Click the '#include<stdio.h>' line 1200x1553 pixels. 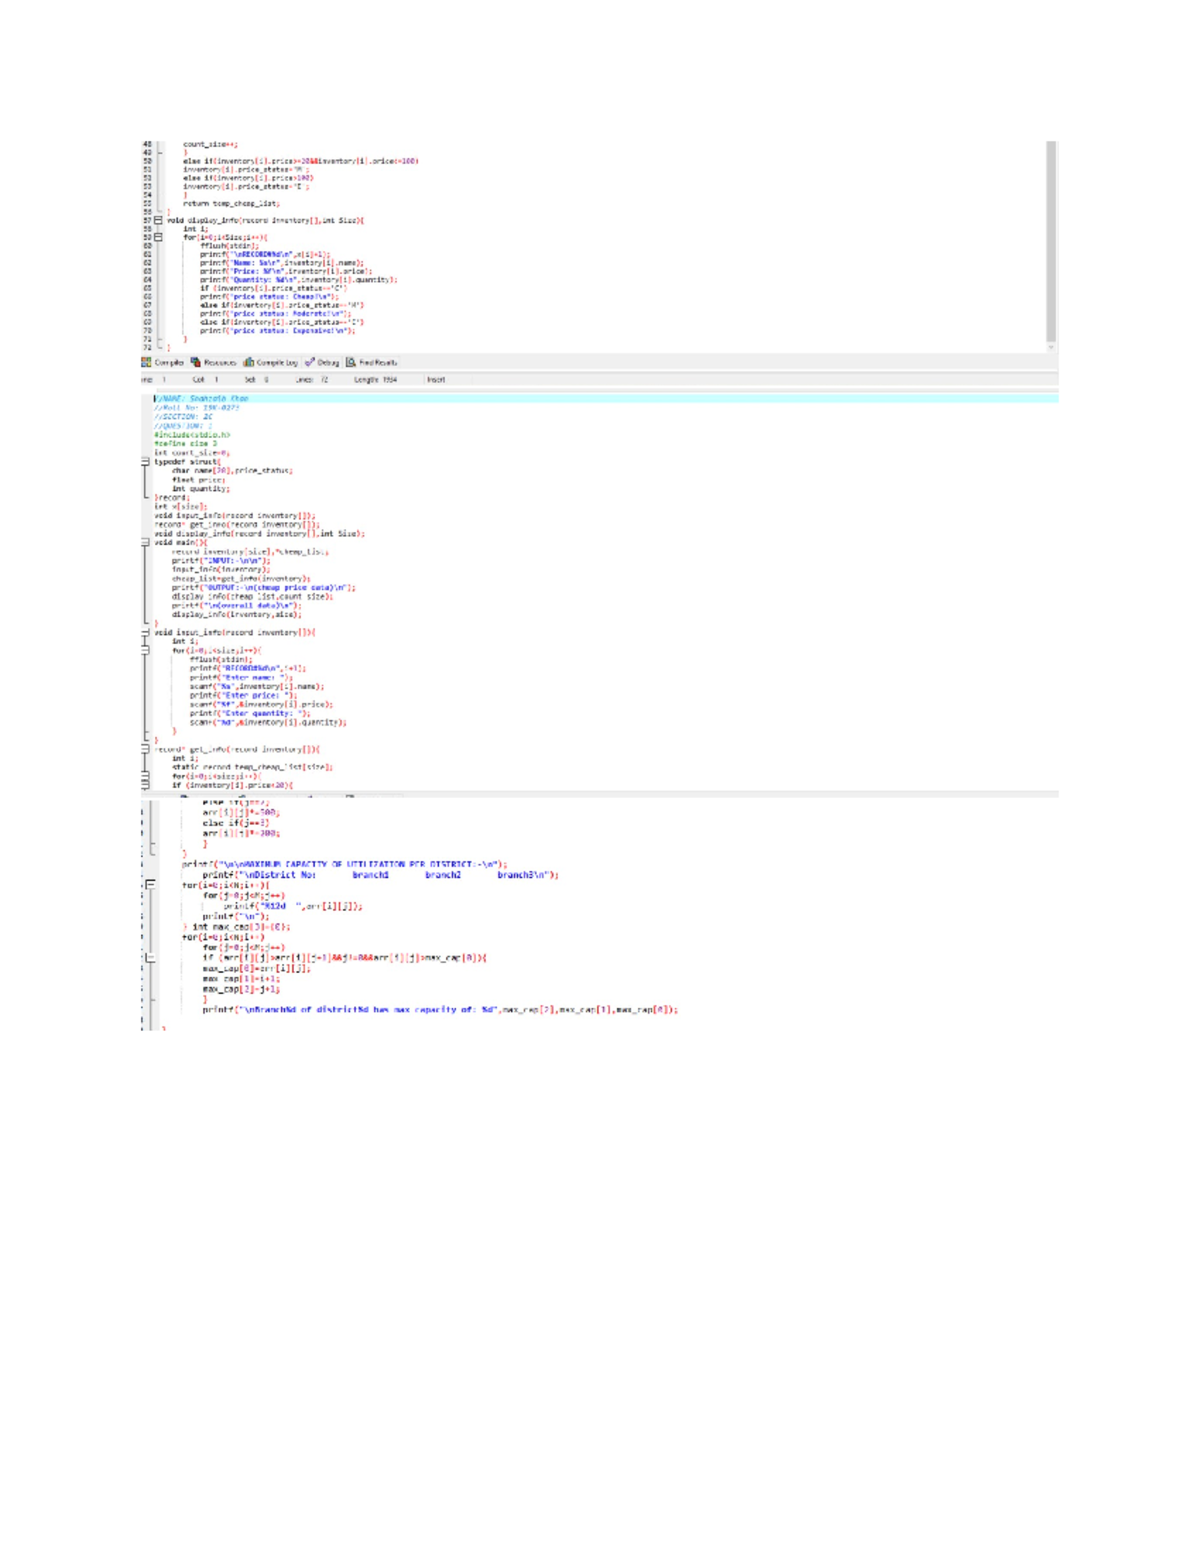click(x=192, y=435)
